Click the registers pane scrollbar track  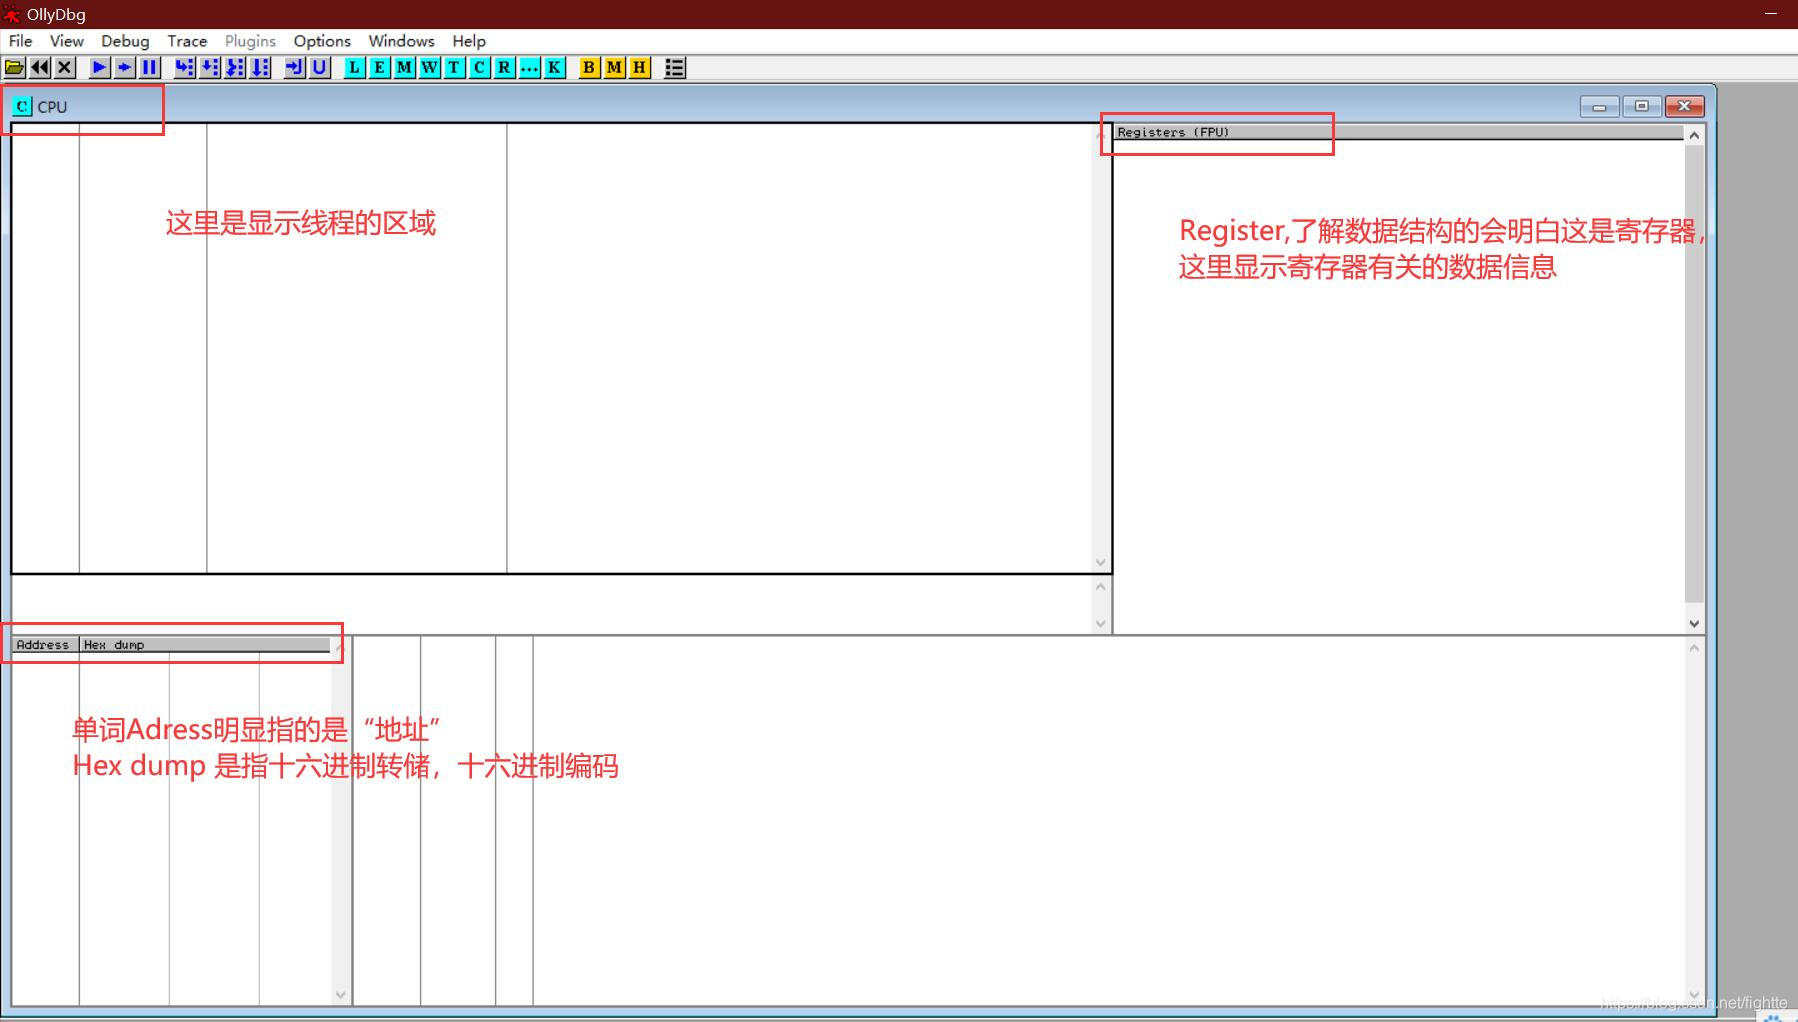pyautogui.click(x=1694, y=378)
